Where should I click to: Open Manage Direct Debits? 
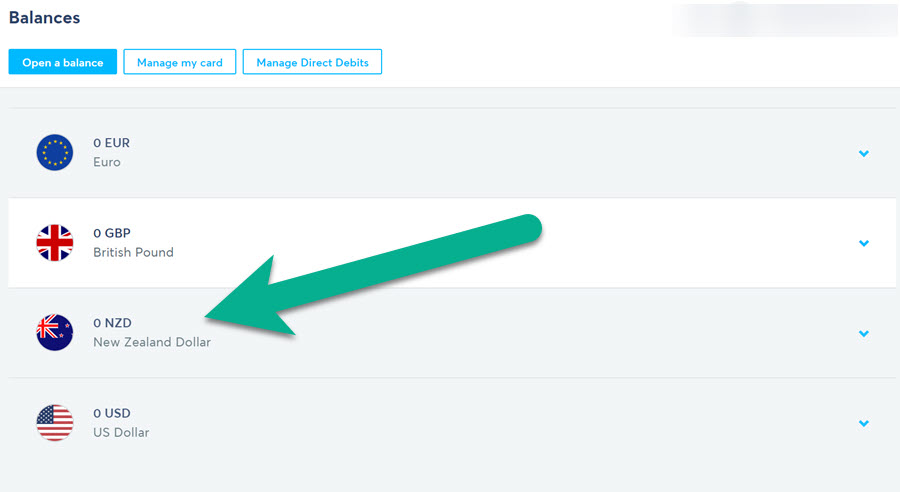(x=312, y=62)
